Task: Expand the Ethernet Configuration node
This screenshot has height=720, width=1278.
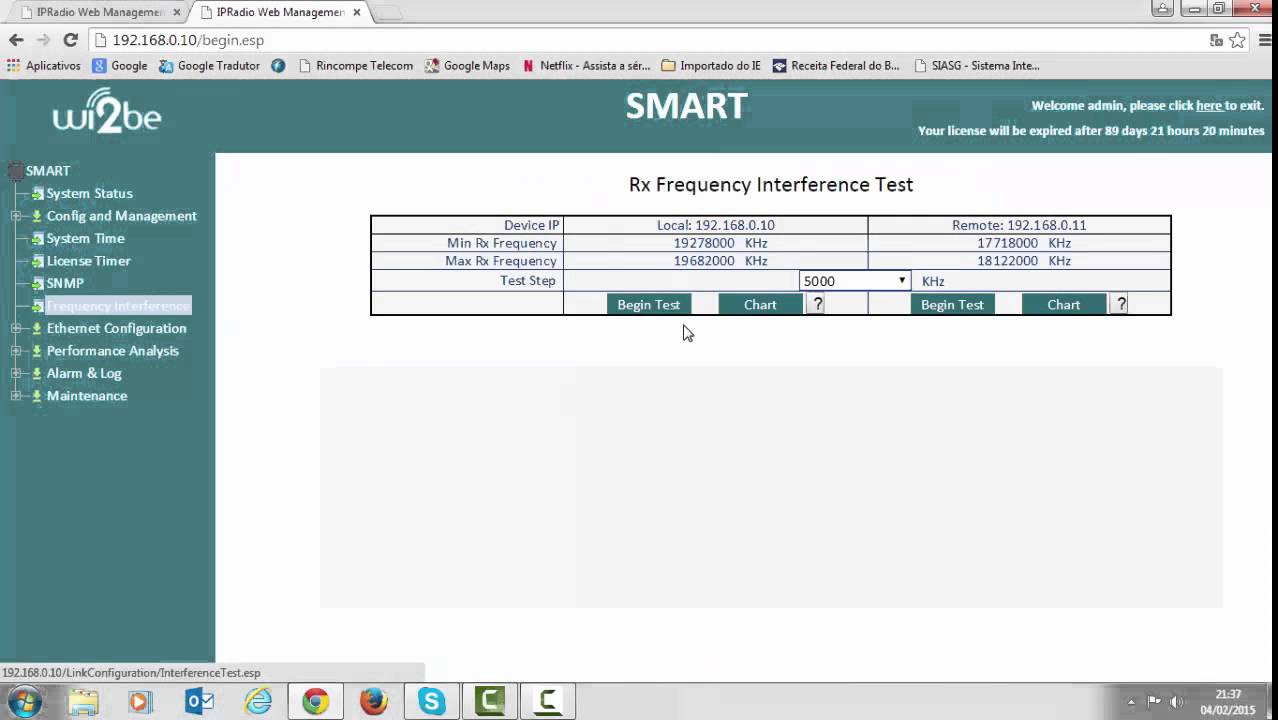Action: (x=16, y=328)
